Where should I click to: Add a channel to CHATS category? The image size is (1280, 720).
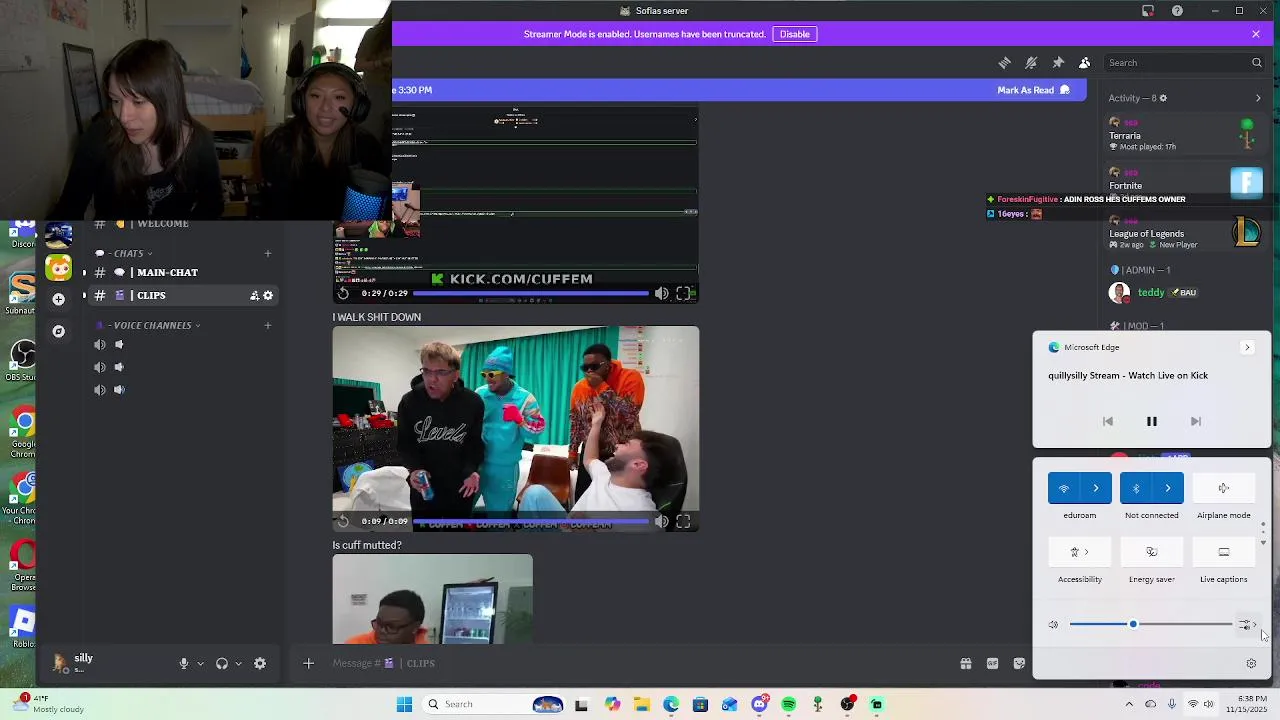267,254
